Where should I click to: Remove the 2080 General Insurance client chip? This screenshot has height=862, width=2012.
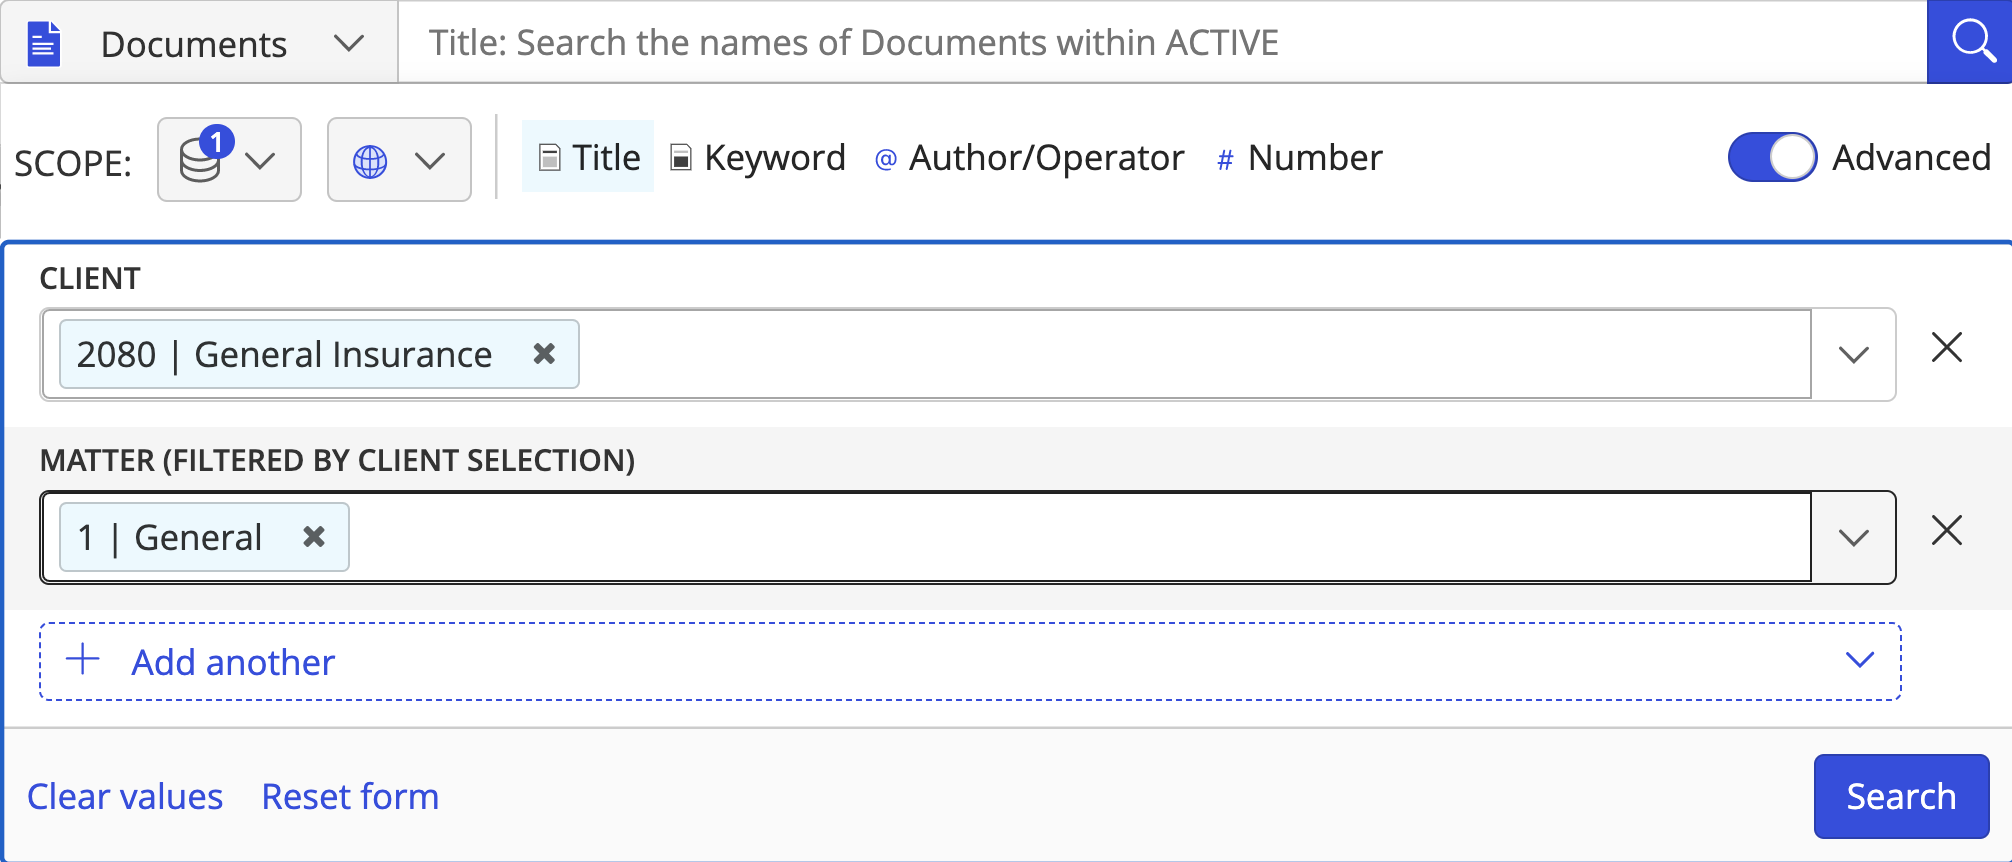(544, 354)
